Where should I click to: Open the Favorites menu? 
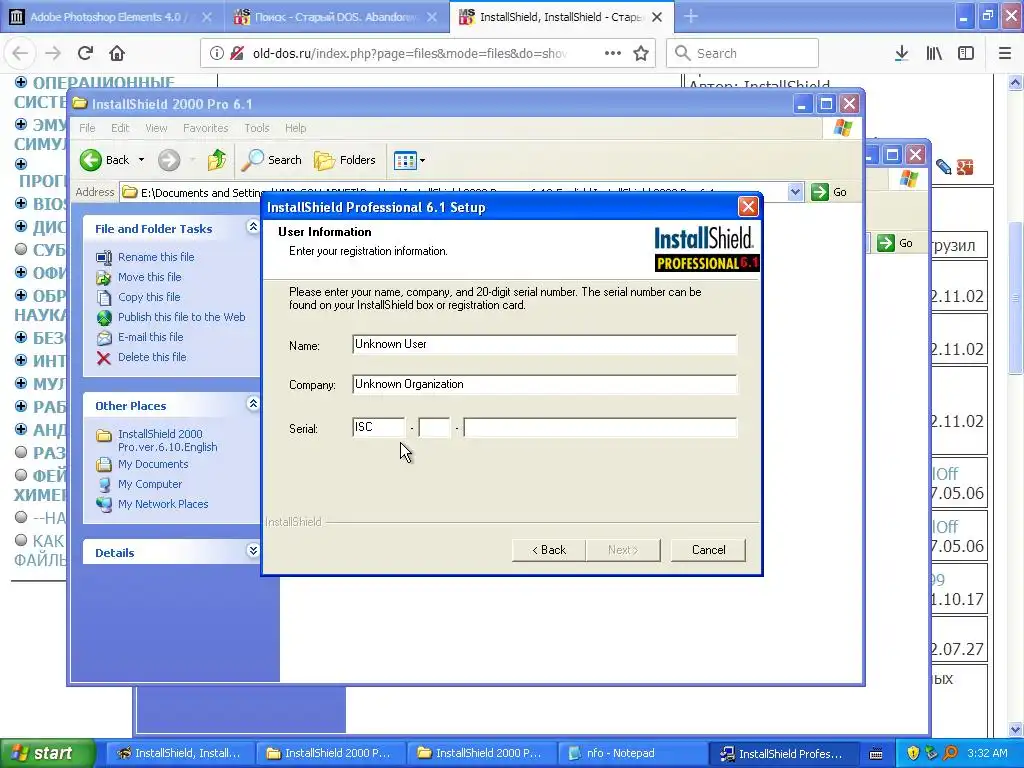click(205, 128)
